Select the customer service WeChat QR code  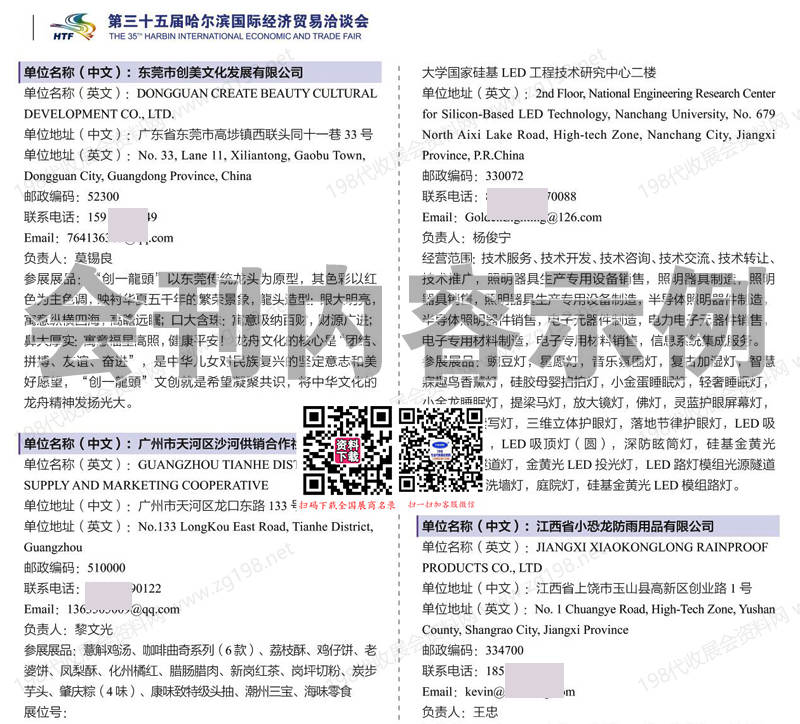click(440, 450)
